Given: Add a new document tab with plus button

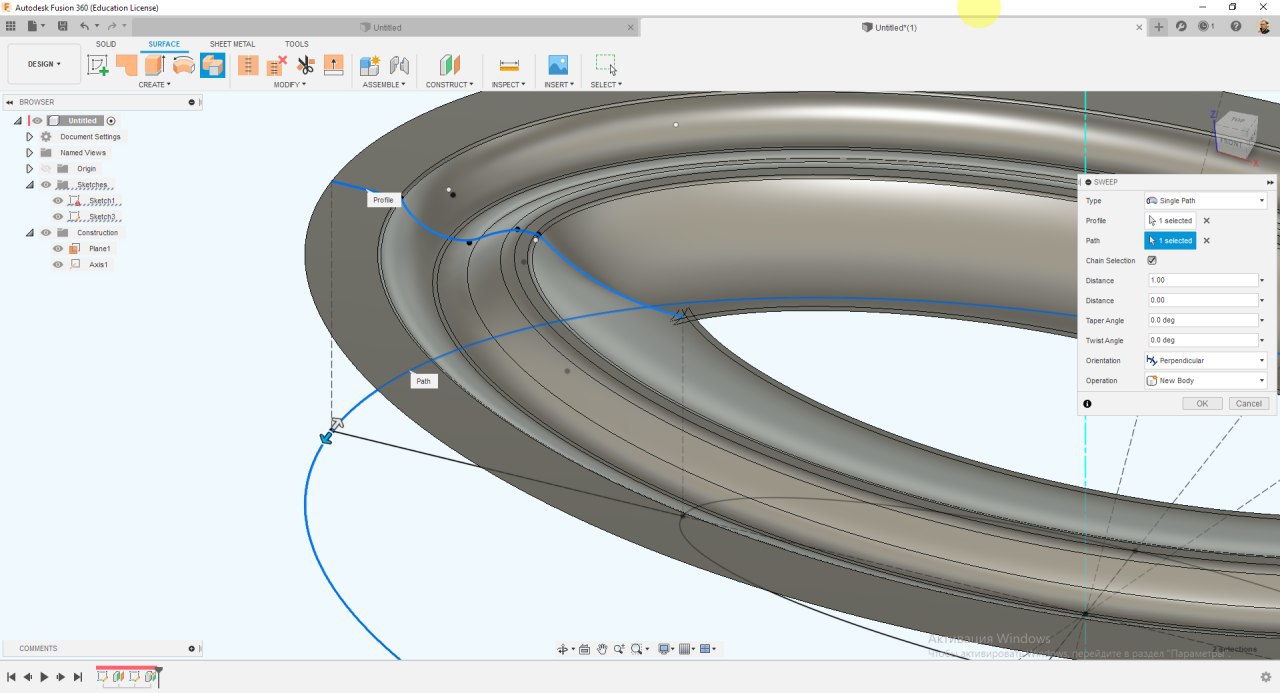Looking at the screenshot, I should (1159, 27).
